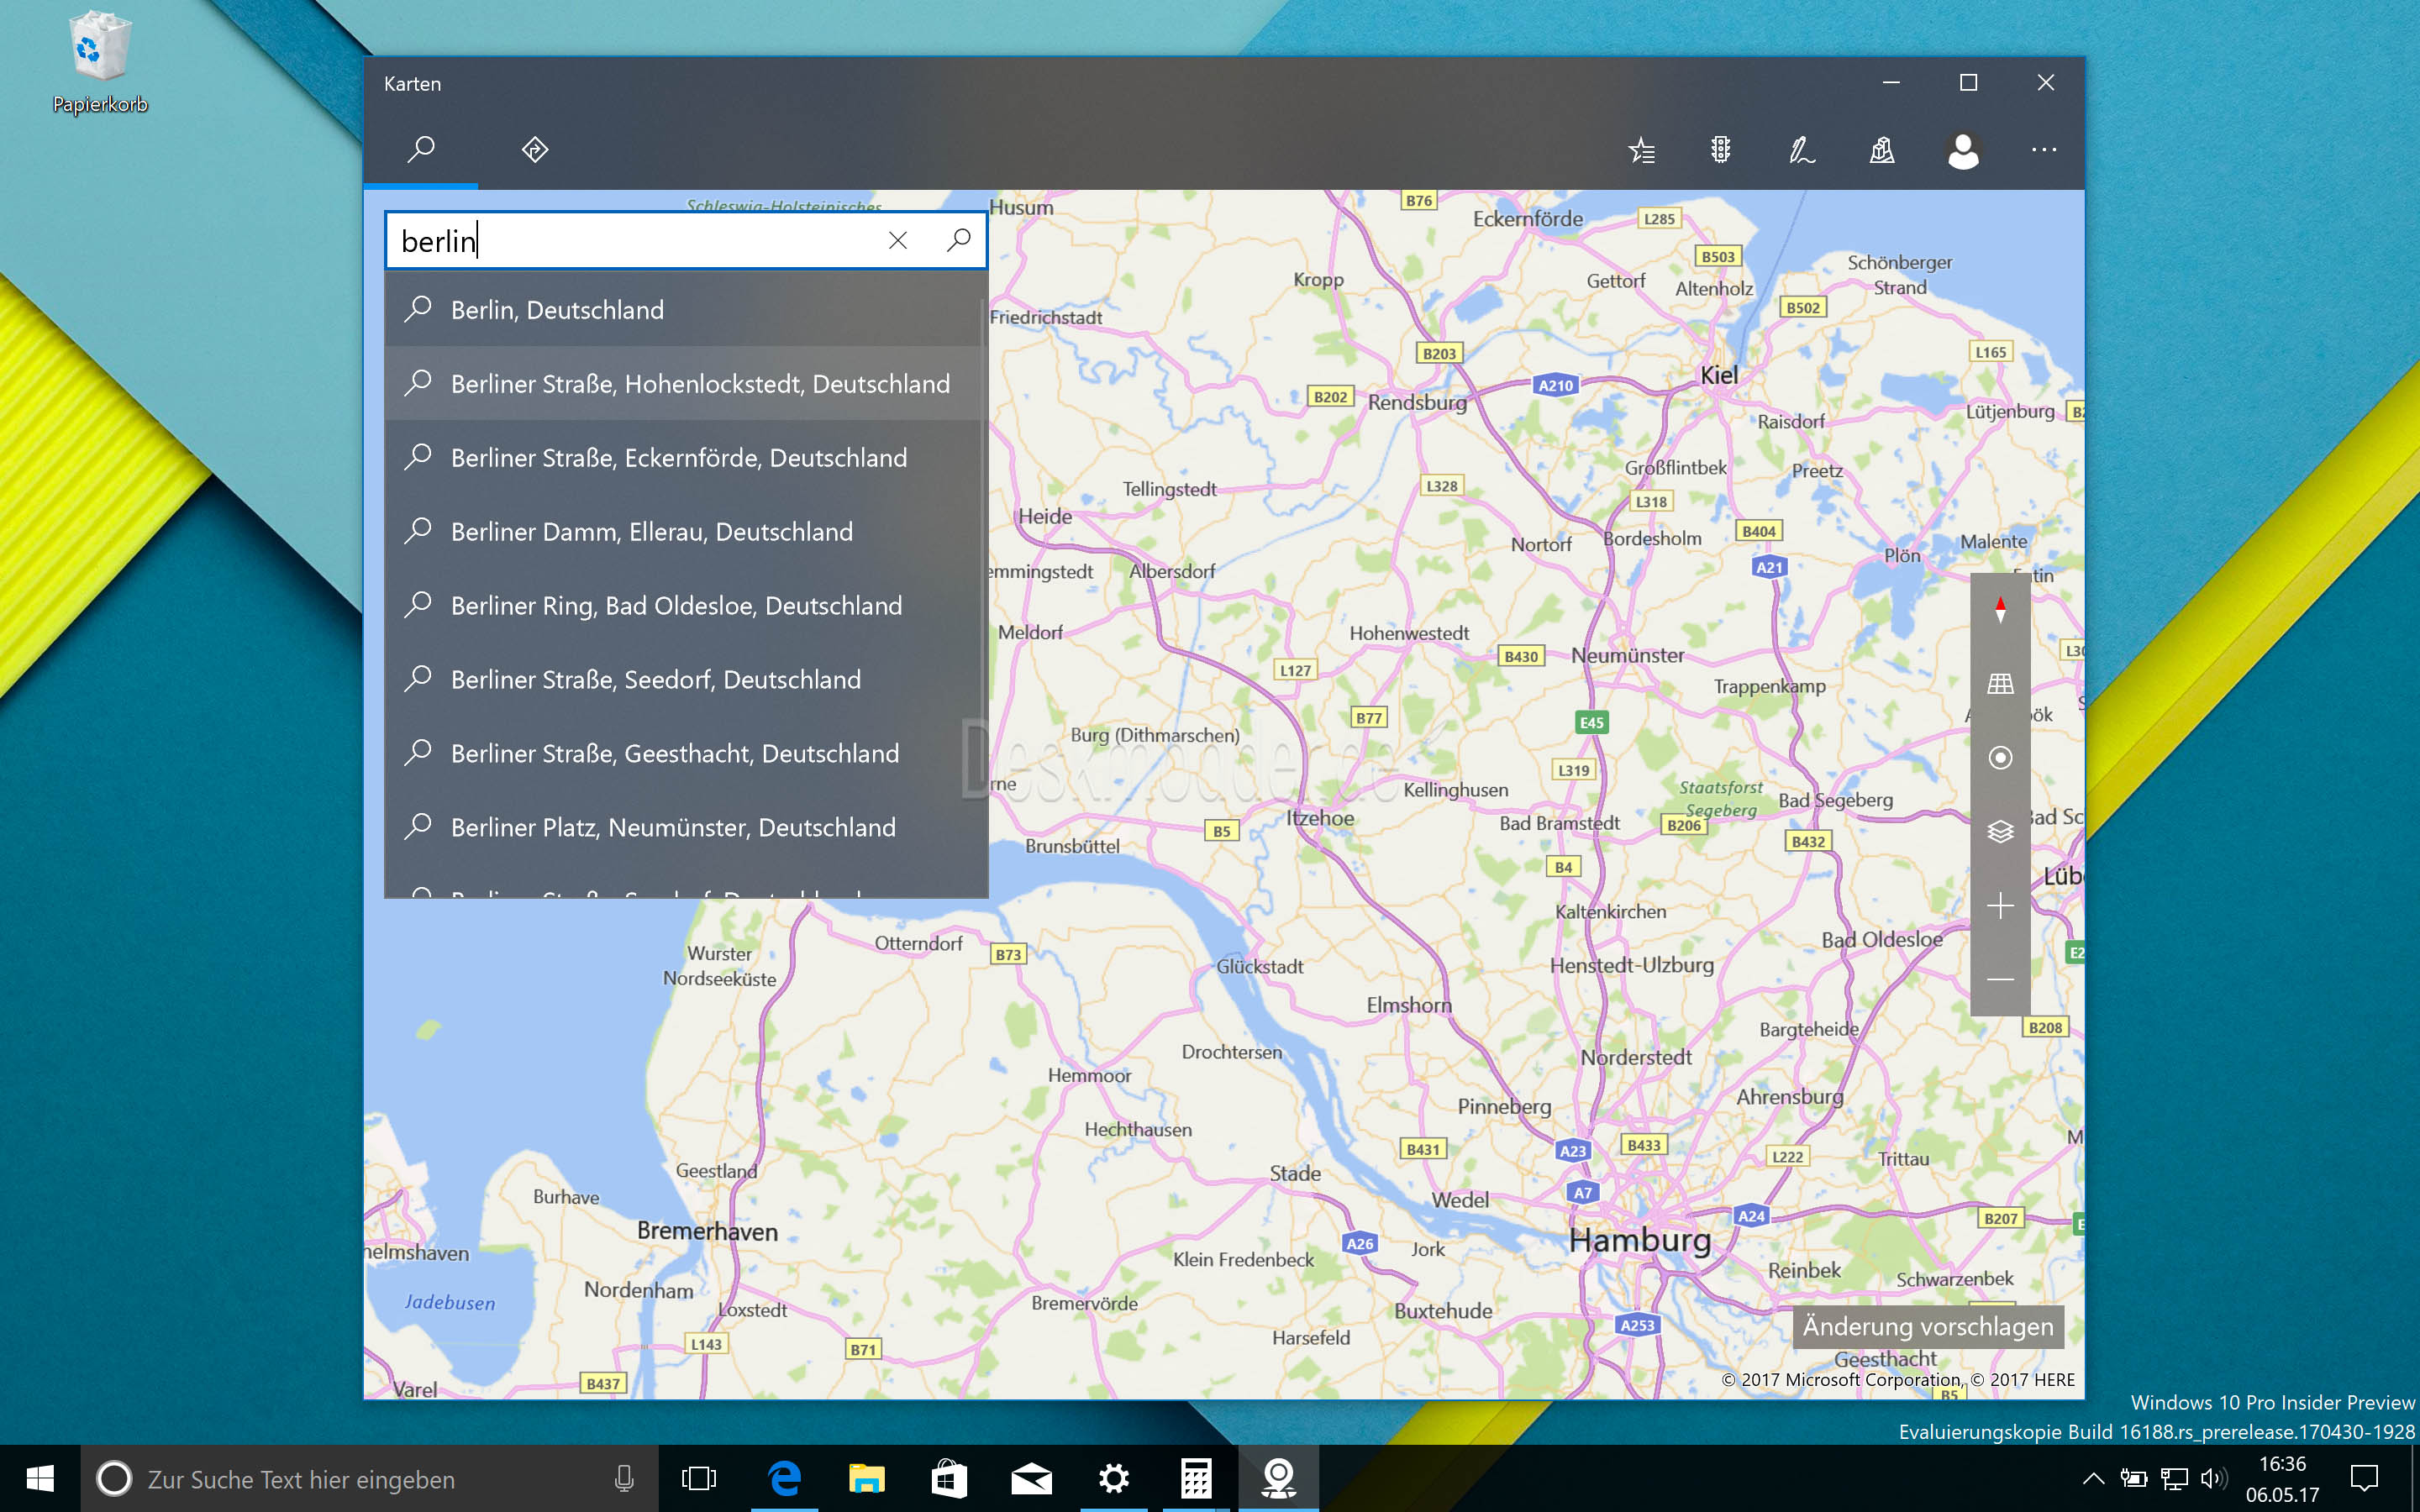2420x1512 pixels.
Task: Select Berliner Ring, Bad Oldesloe suggestion
Action: pyautogui.click(x=686, y=606)
